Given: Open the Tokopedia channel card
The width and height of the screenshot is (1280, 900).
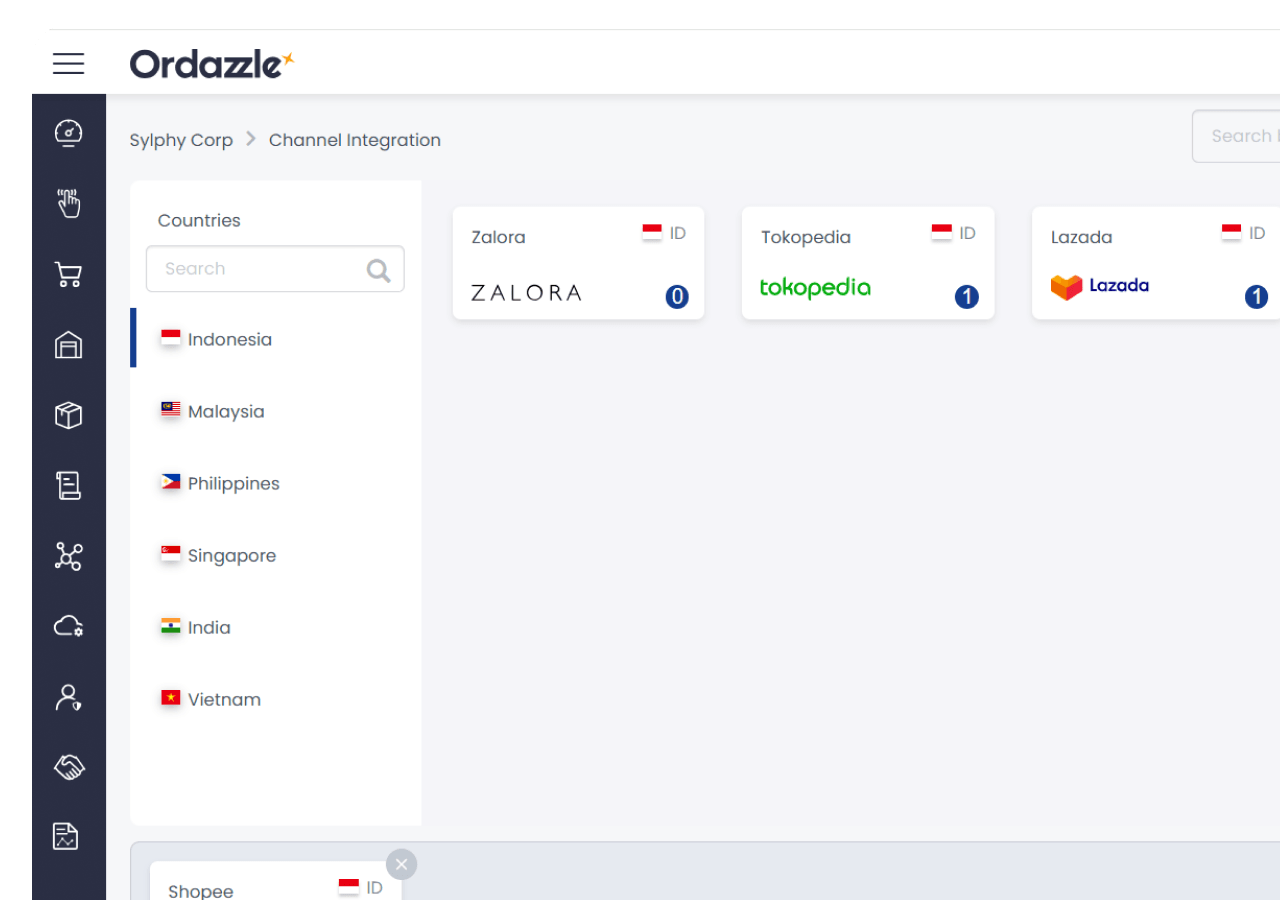Looking at the screenshot, I should click(x=867, y=264).
